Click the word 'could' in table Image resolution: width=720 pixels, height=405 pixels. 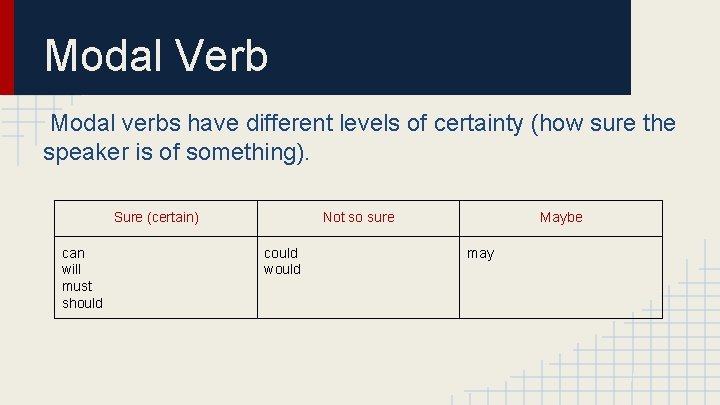pos(281,253)
